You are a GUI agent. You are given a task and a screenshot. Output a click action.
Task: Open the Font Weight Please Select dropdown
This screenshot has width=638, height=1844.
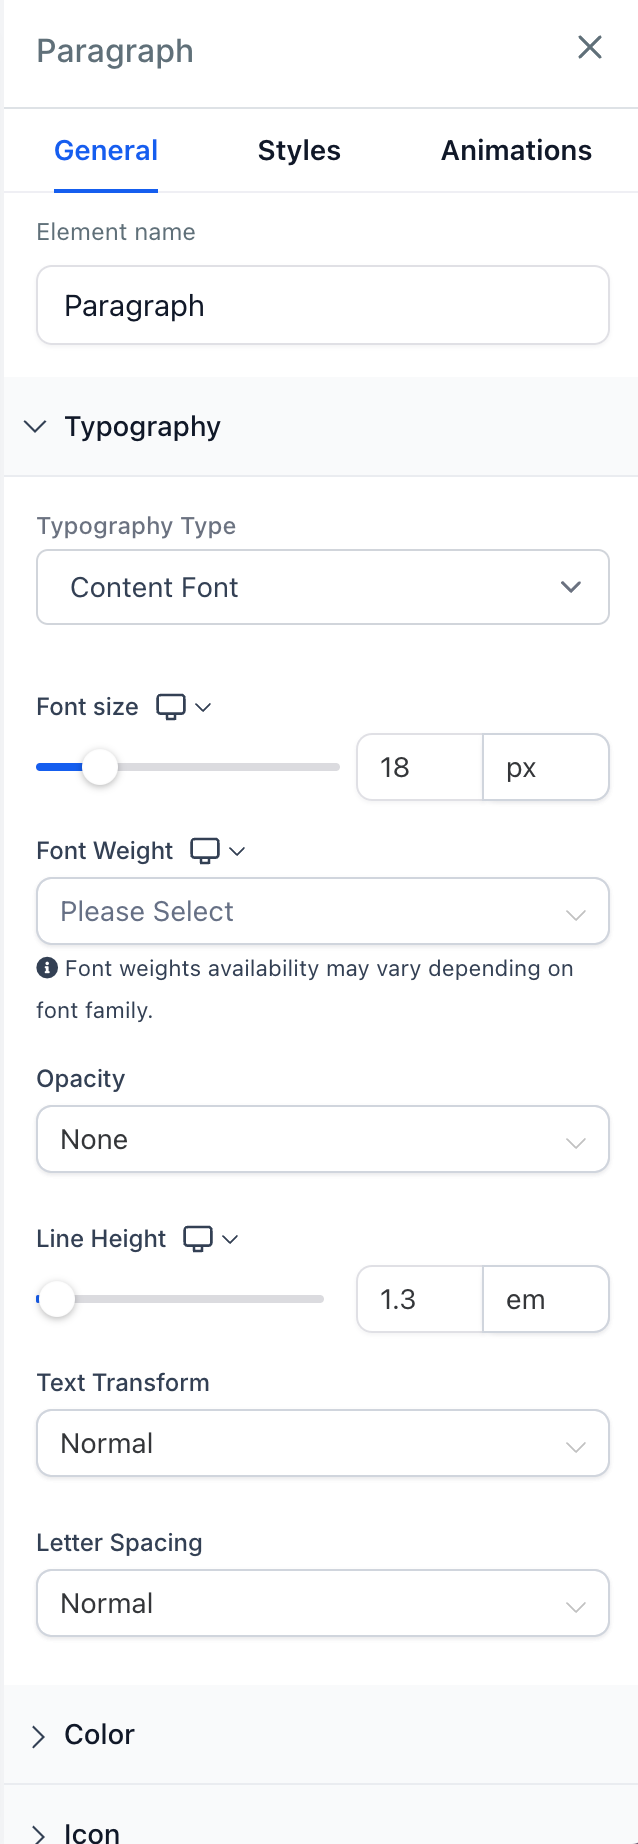pos(322,911)
